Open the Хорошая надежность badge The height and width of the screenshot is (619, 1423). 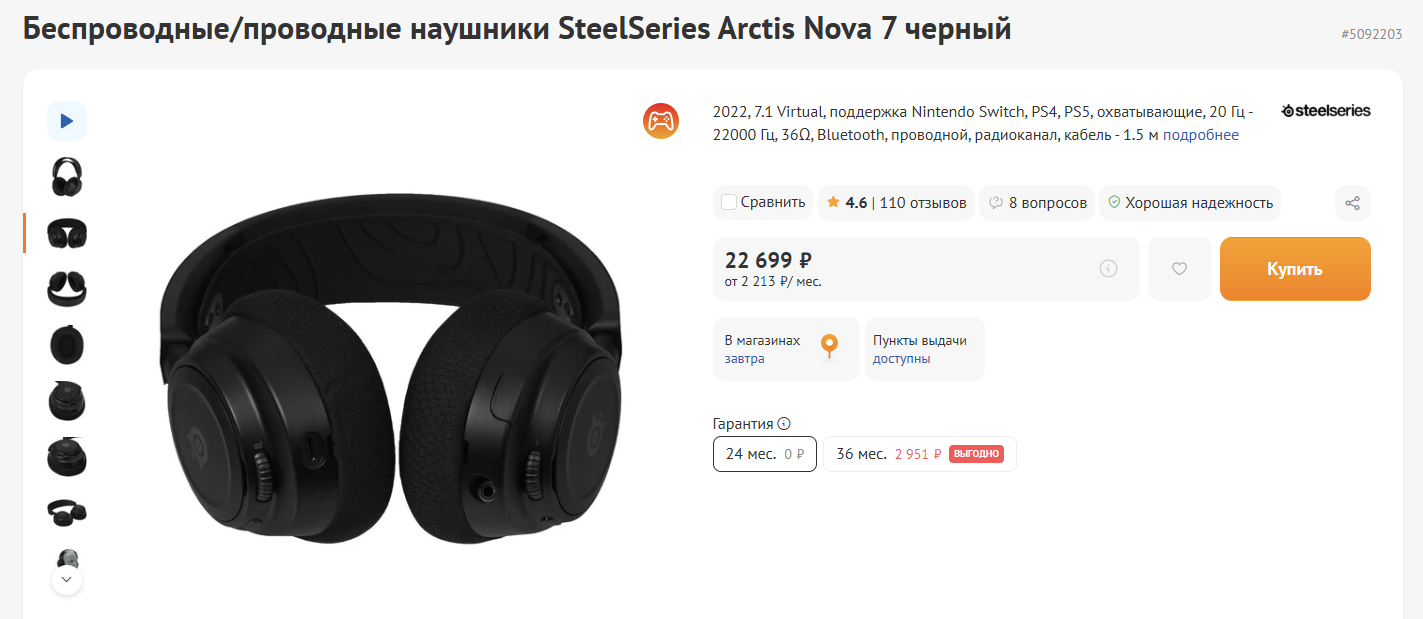1190,203
